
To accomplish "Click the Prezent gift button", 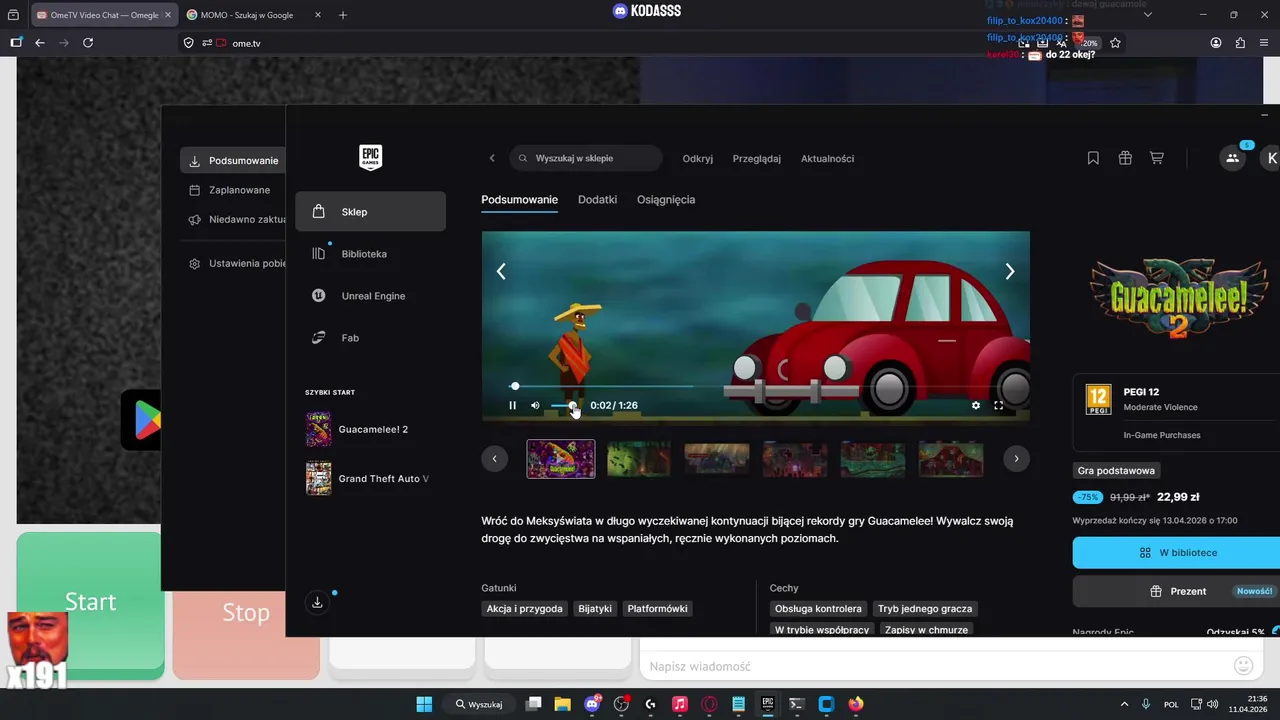I will coord(1176,591).
